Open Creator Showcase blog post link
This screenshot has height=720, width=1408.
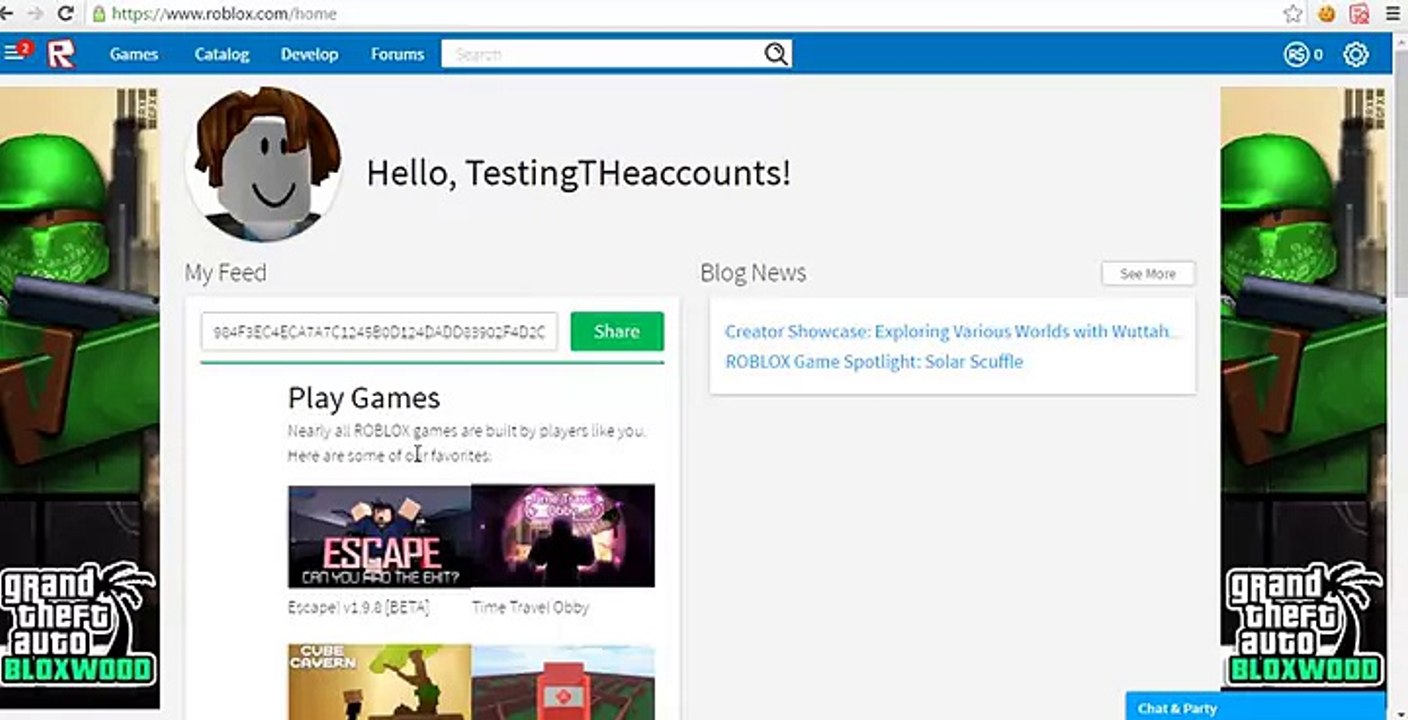[952, 331]
